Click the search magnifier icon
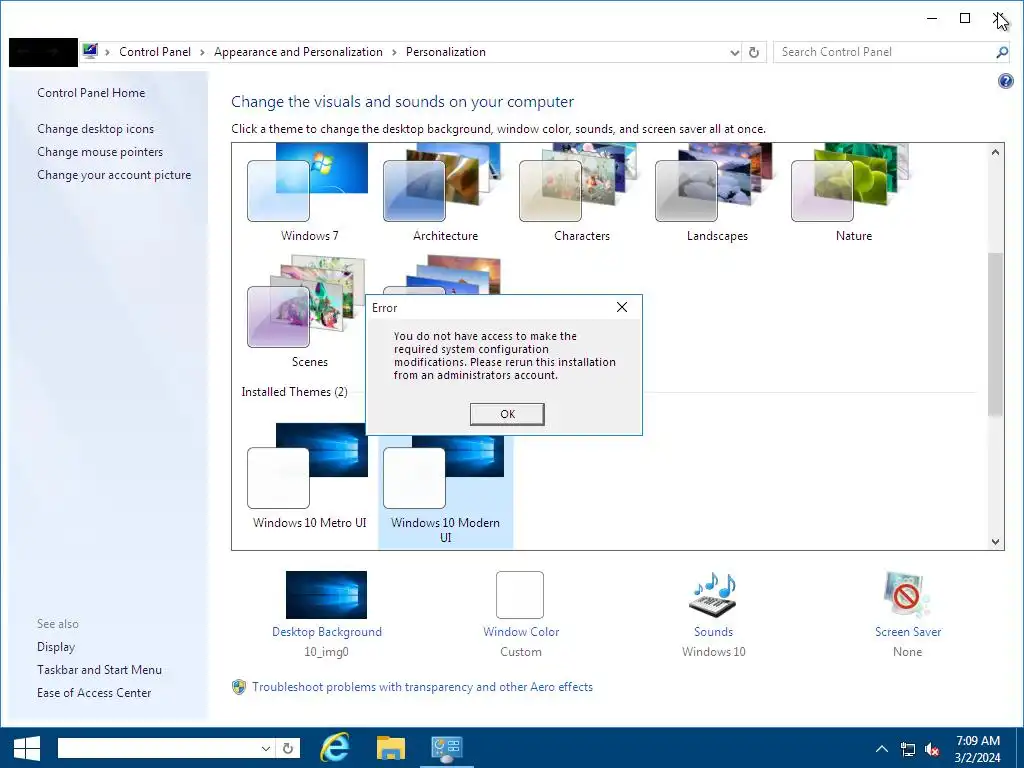Image resolution: width=1024 pixels, height=768 pixels. click(x=1002, y=52)
